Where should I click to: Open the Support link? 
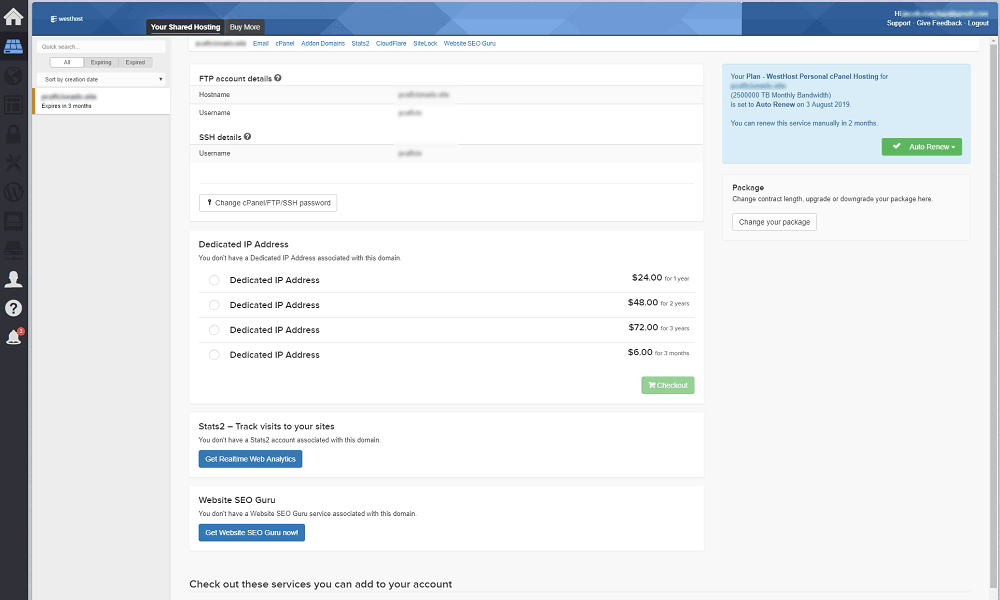tap(899, 23)
